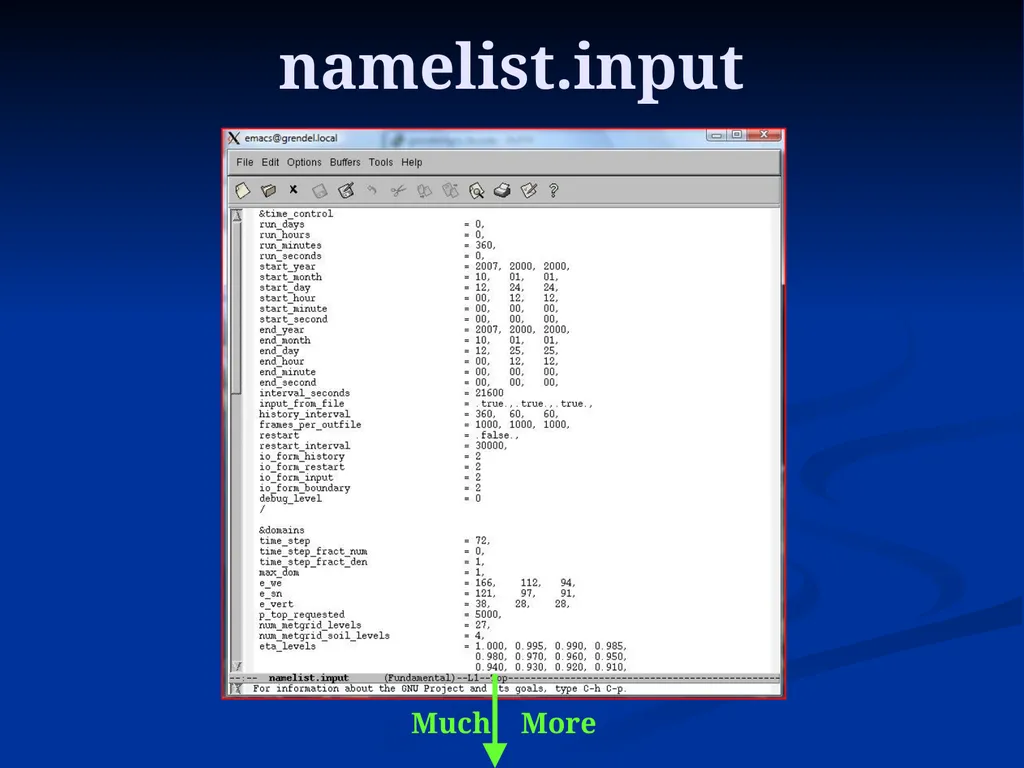
Task: Click the namelist.input buffer name in mode line
Action: [308, 678]
